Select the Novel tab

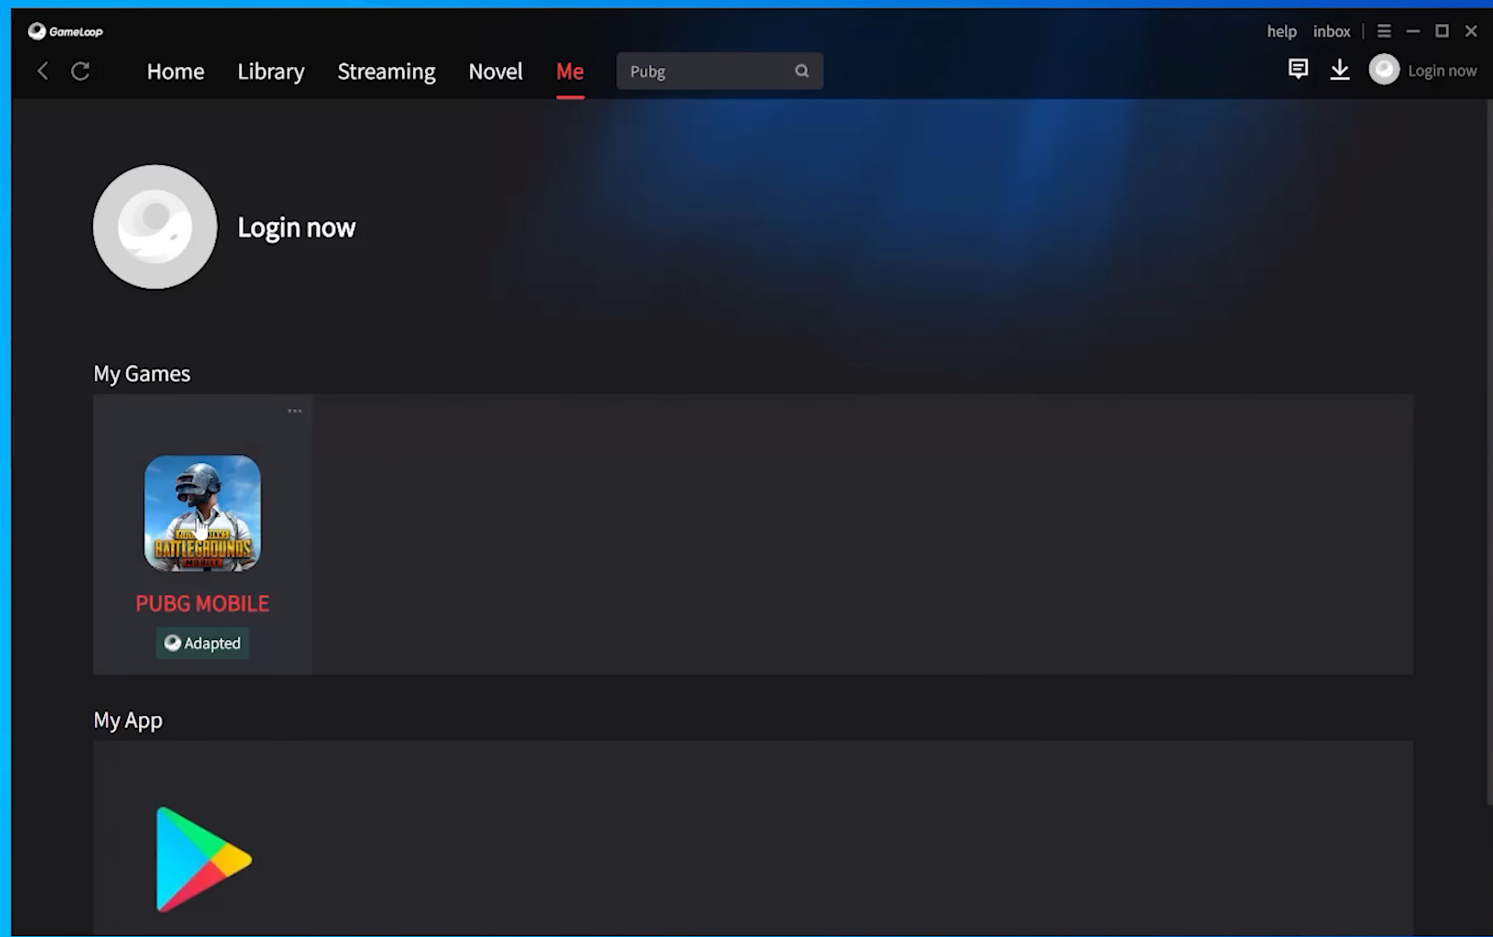pos(495,71)
